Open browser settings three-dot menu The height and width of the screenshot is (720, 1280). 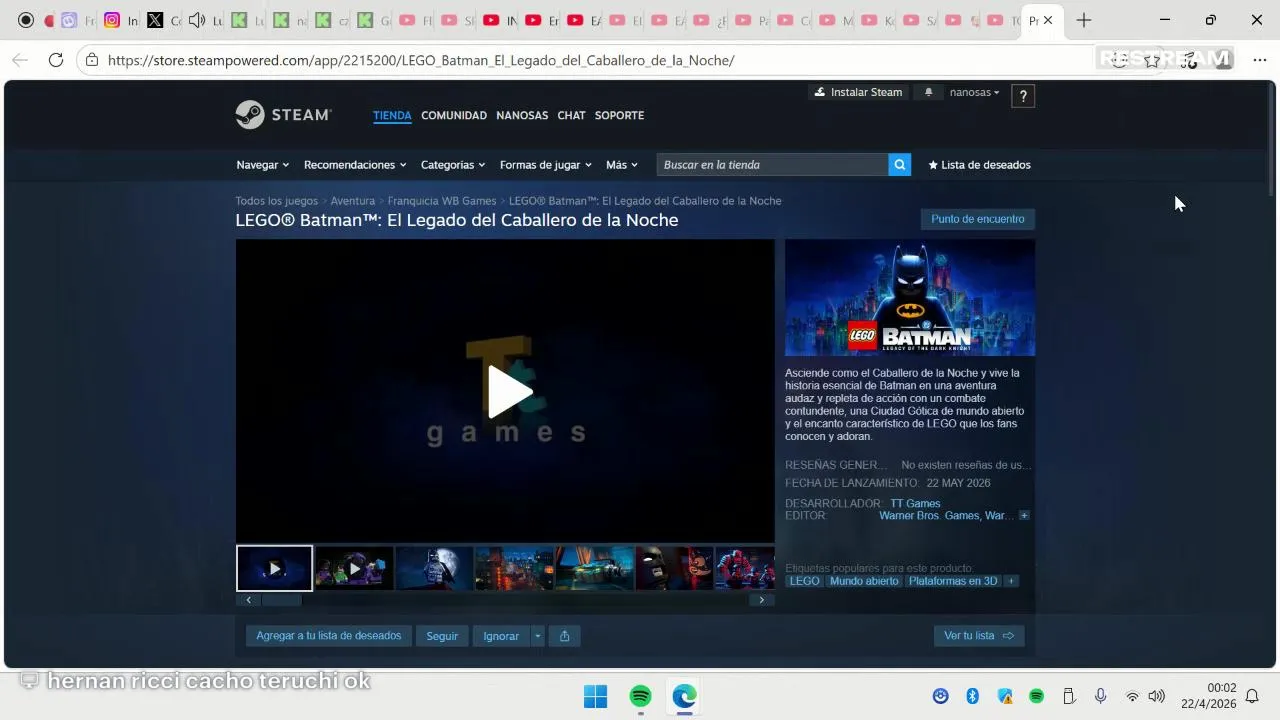pos(1259,60)
